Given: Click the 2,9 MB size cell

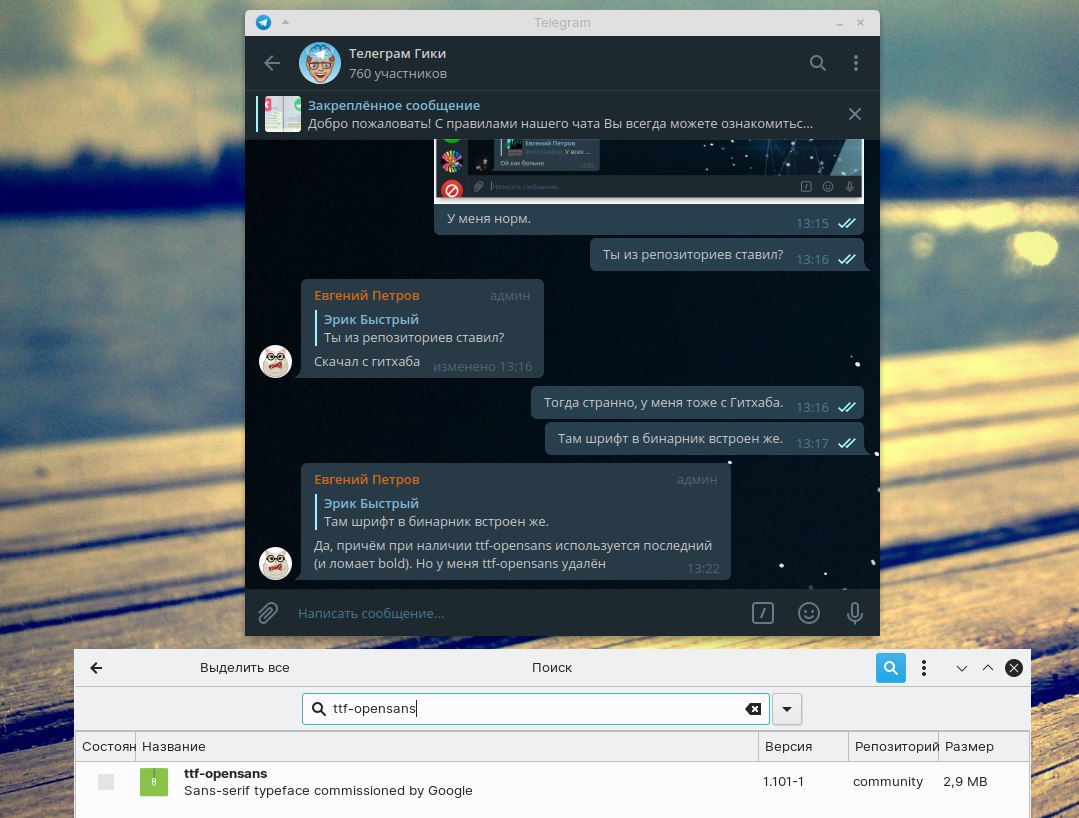Looking at the screenshot, I should 965,782.
